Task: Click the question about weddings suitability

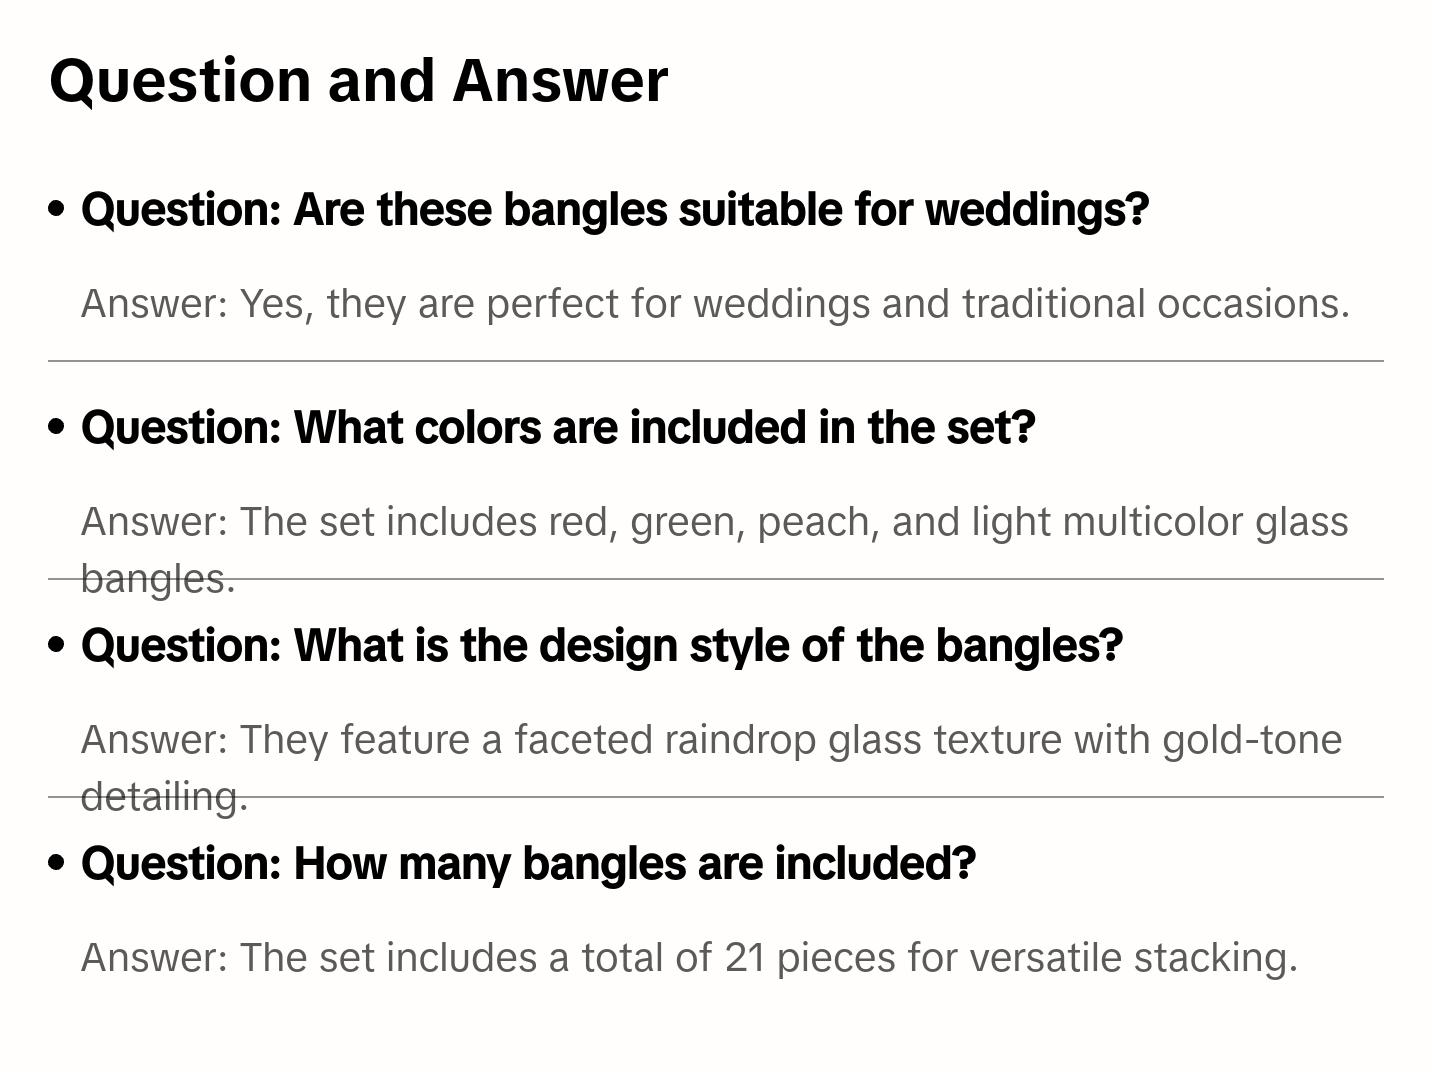Action: coord(614,210)
